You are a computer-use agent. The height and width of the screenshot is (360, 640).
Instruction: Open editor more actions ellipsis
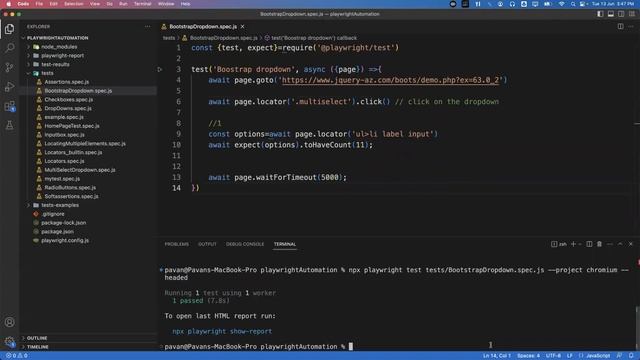click(x=631, y=27)
